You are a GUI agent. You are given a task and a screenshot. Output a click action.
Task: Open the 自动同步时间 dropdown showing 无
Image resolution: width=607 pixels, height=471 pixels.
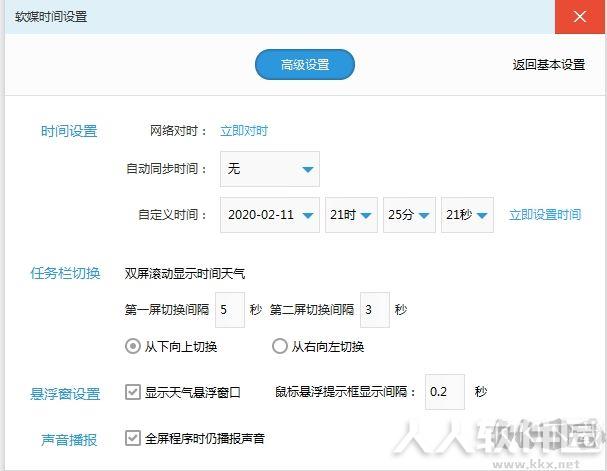270,169
